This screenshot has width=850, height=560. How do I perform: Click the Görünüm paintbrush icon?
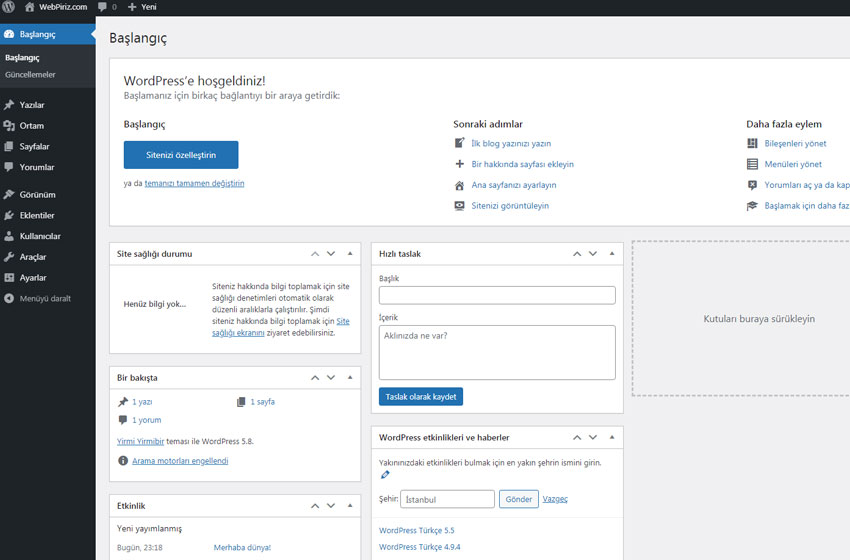tap(9, 195)
